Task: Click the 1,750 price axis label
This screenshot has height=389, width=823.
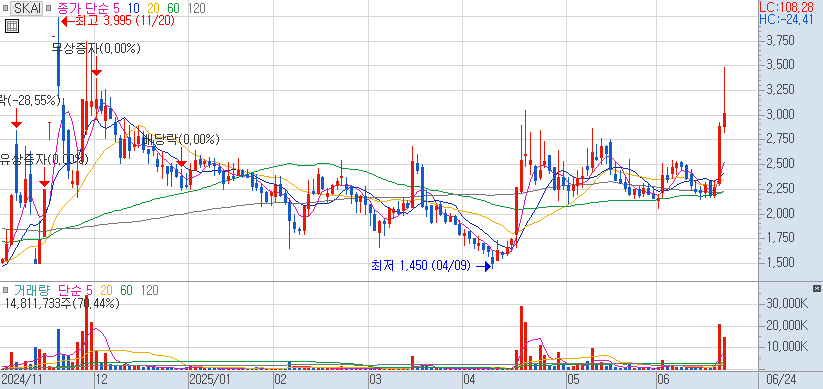Action: tap(780, 238)
